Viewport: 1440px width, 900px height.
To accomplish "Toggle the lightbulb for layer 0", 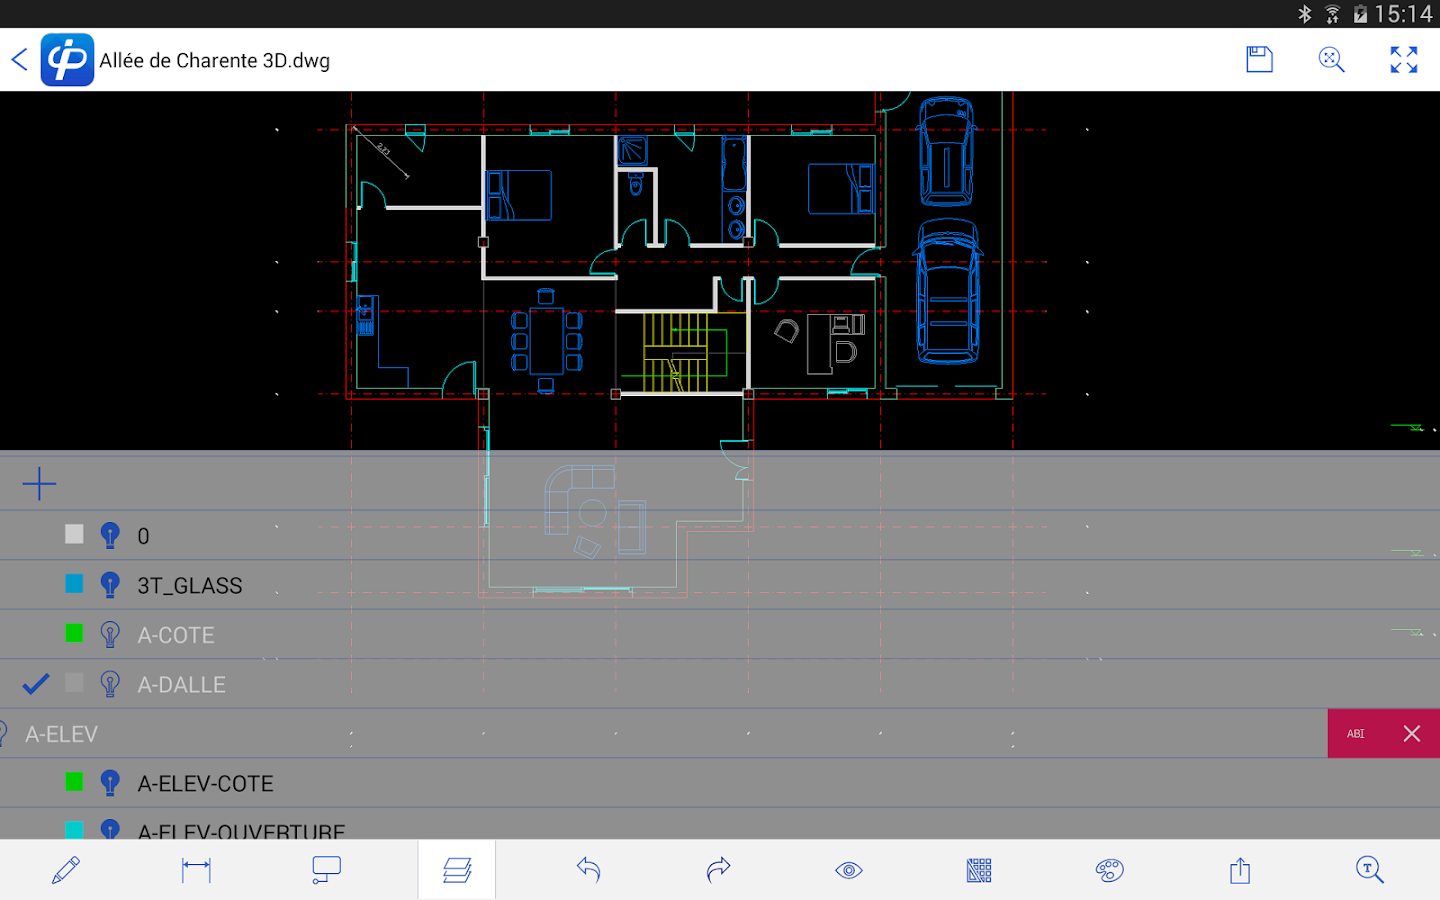I will click(x=109, y=534).
